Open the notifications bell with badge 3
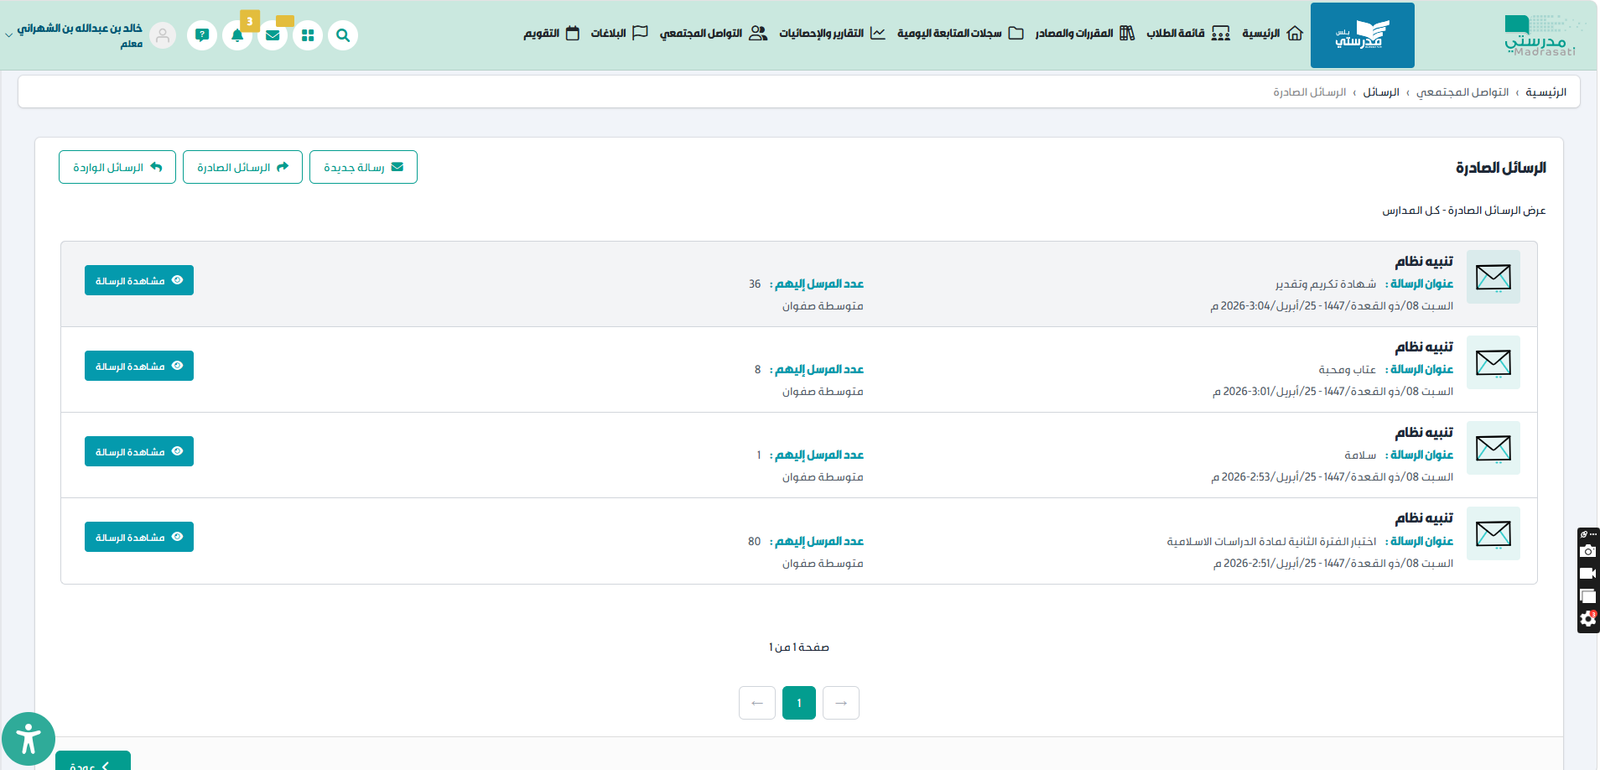Image resolution: width=1600 pixels, height=770 pixels. point(237,35)
